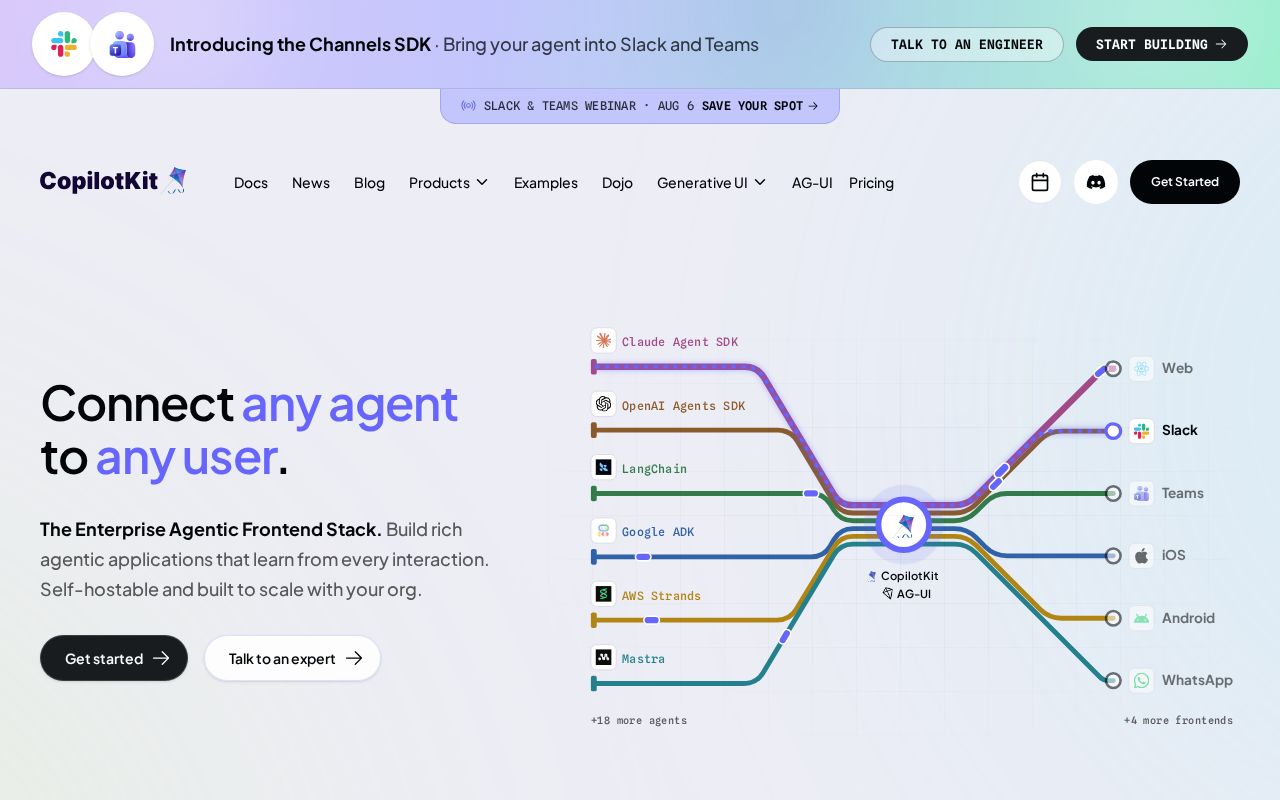
Task: Open the Pricing page
Action: (x=871, y=183)
